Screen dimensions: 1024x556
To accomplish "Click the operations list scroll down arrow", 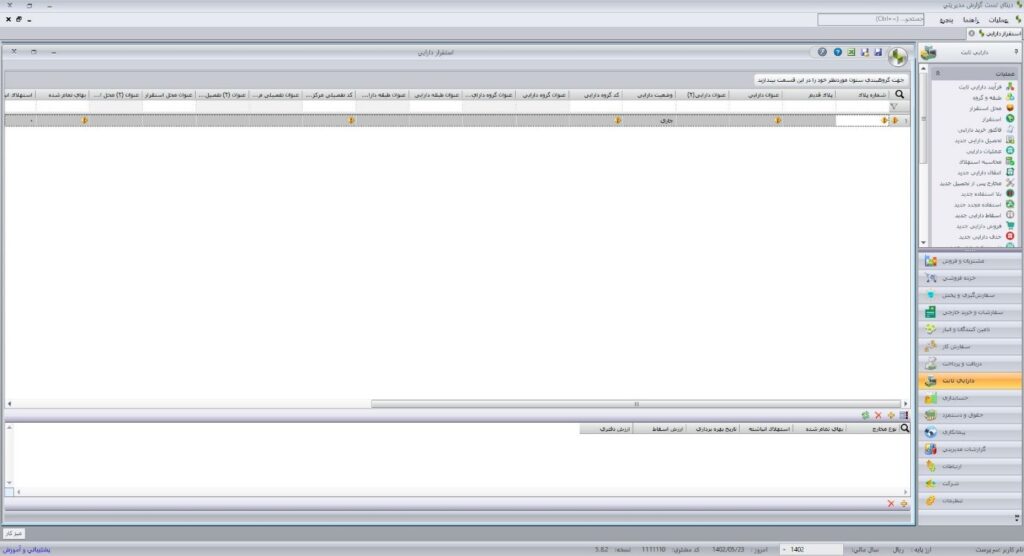I will 923,242.
